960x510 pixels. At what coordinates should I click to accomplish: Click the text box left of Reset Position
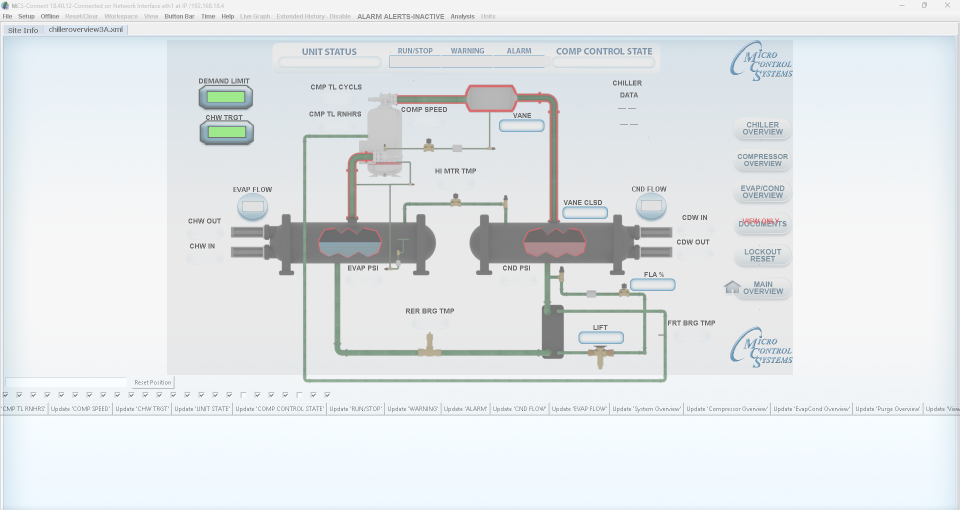coord(66,382)
